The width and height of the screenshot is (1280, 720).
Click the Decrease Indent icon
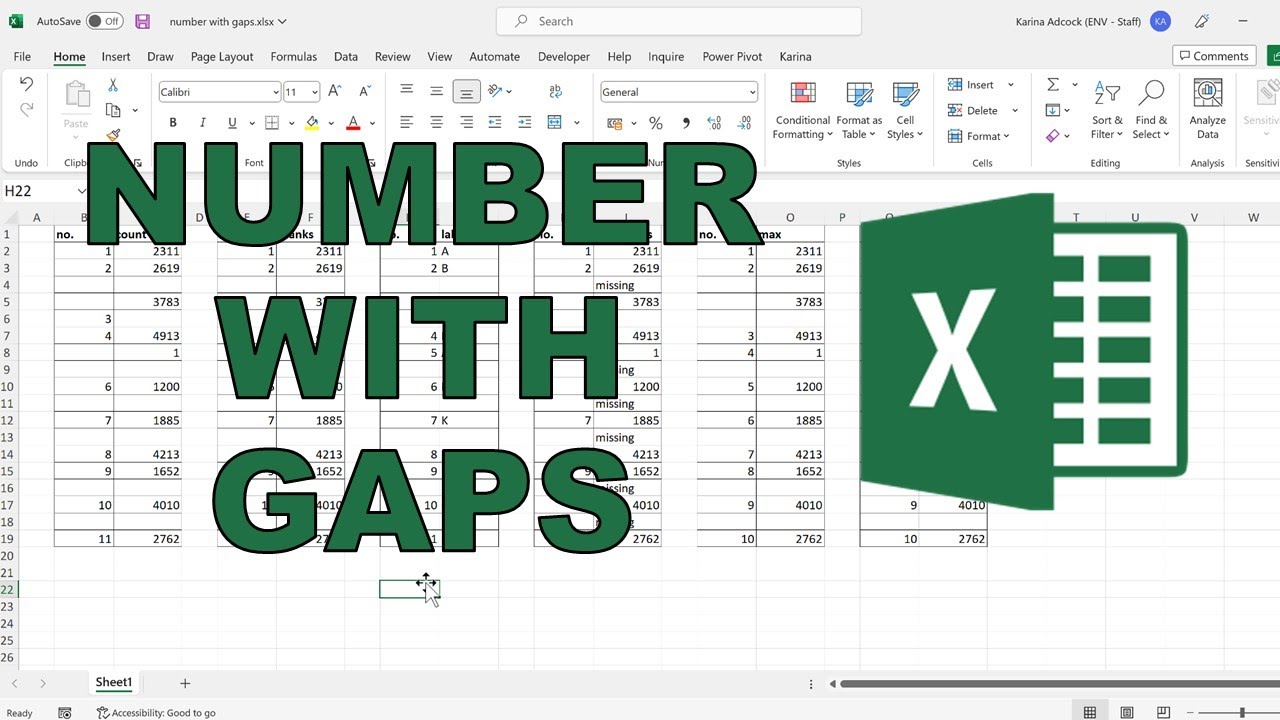(x=496, y=123)
